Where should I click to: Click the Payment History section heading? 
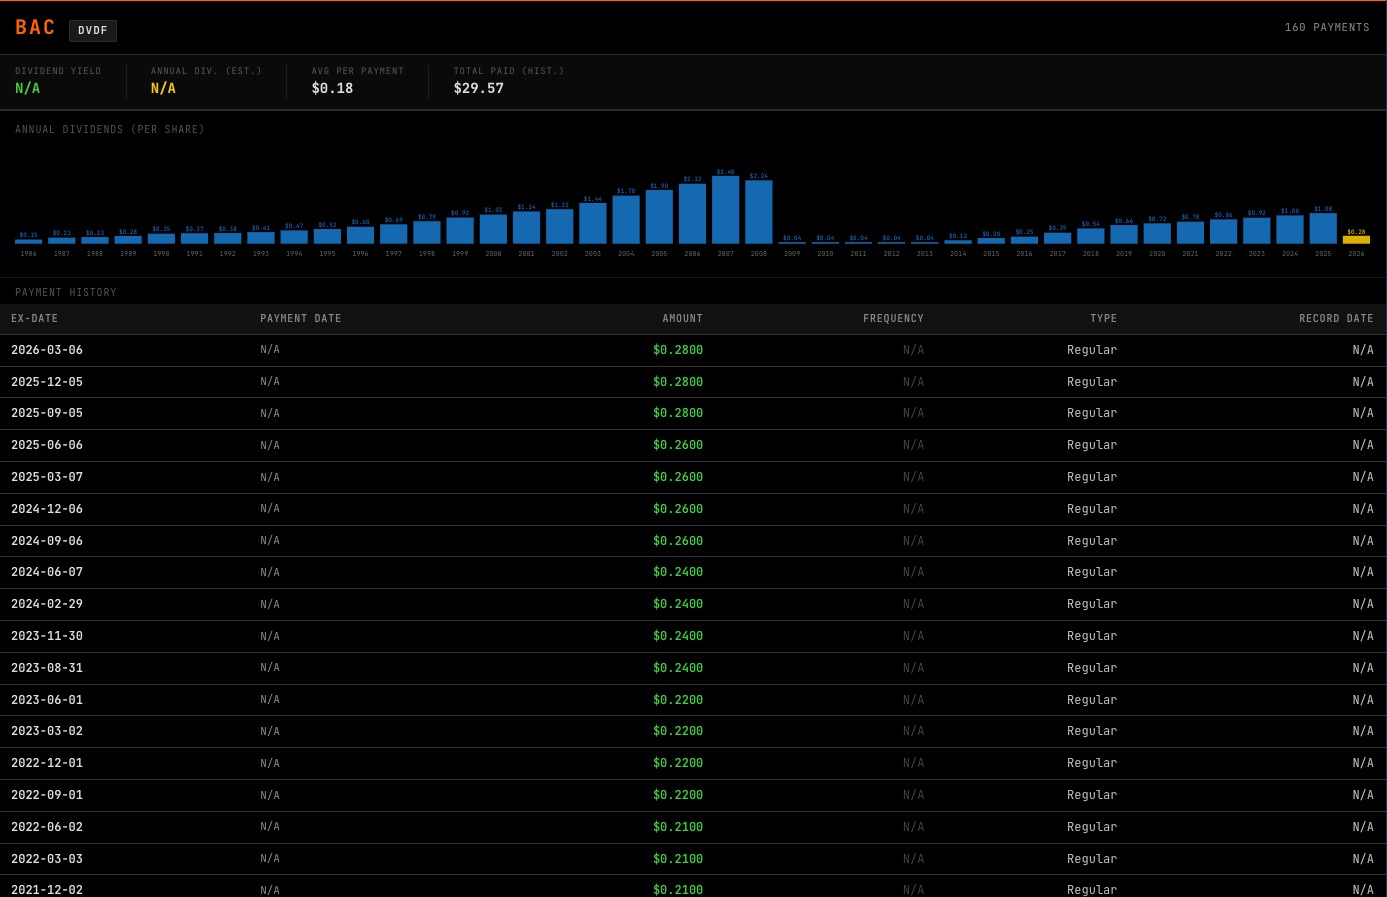(66, 293)
